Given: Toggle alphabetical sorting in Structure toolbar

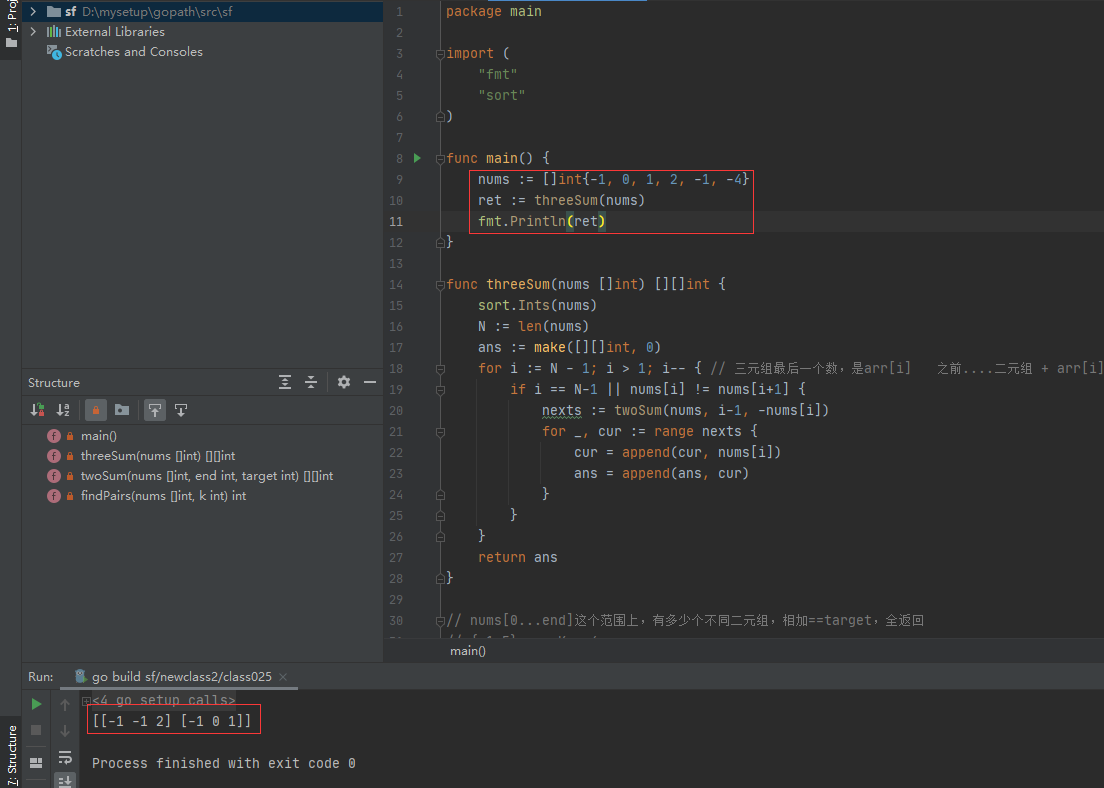Looking at the screenshot, I should pyautogui.click(x=63, y=410).
